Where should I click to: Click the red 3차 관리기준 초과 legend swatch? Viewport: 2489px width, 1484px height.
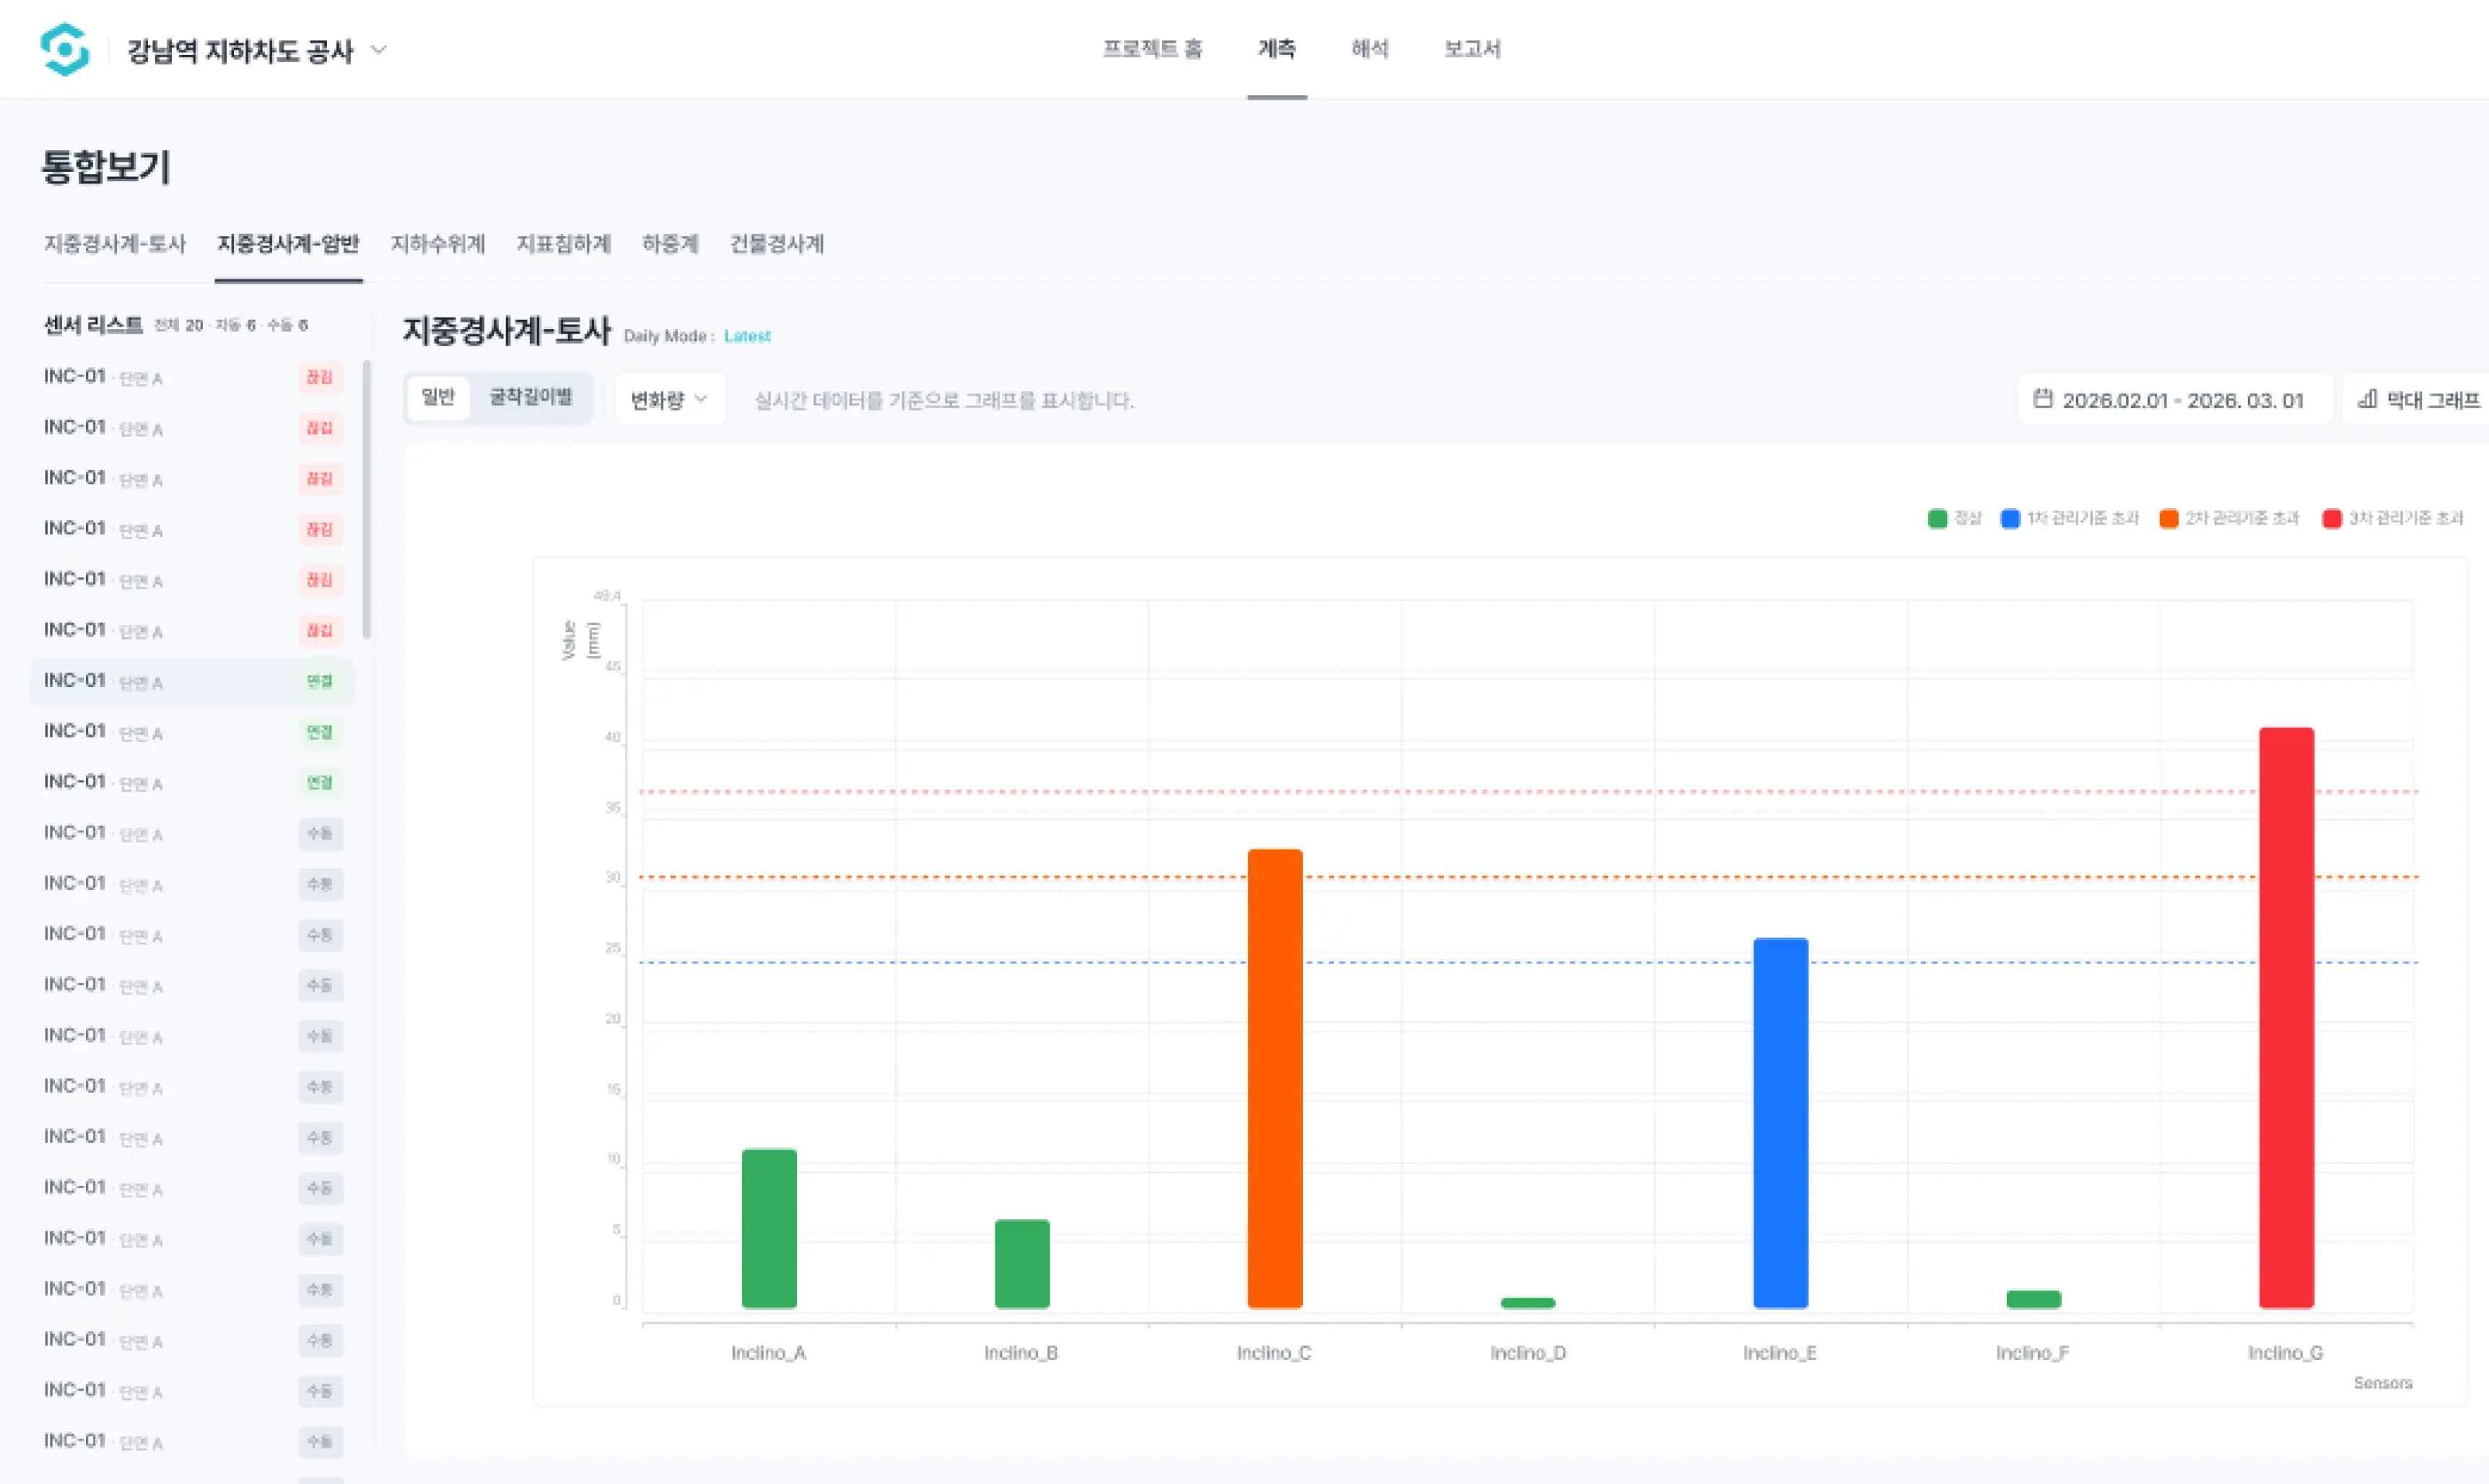2332,518
